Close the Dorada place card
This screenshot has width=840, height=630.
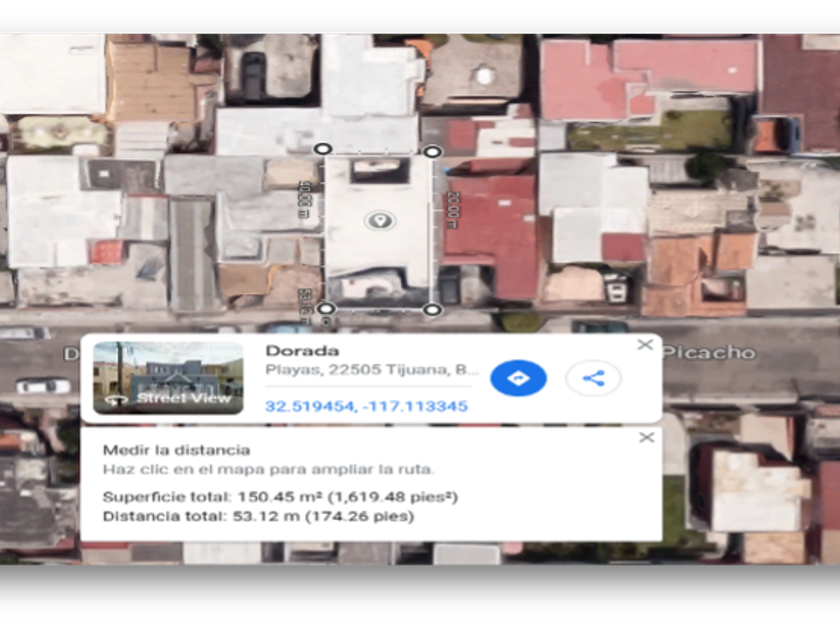645,344
